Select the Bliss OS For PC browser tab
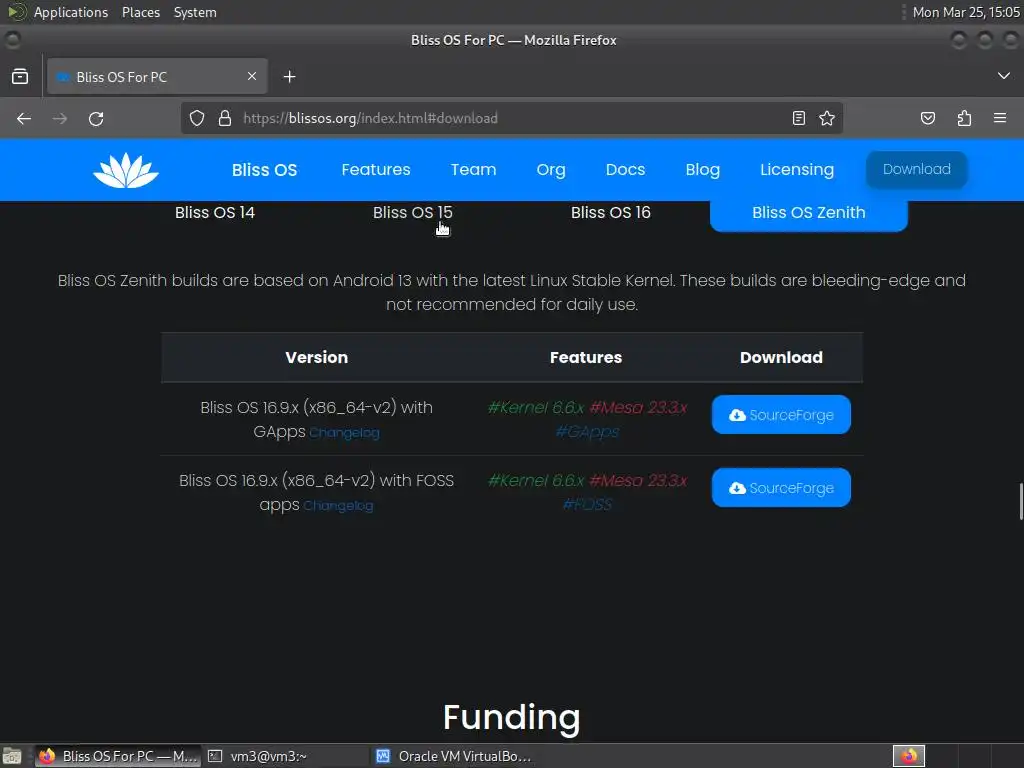Screen dimensions: 1024x768 click(157, 76)
